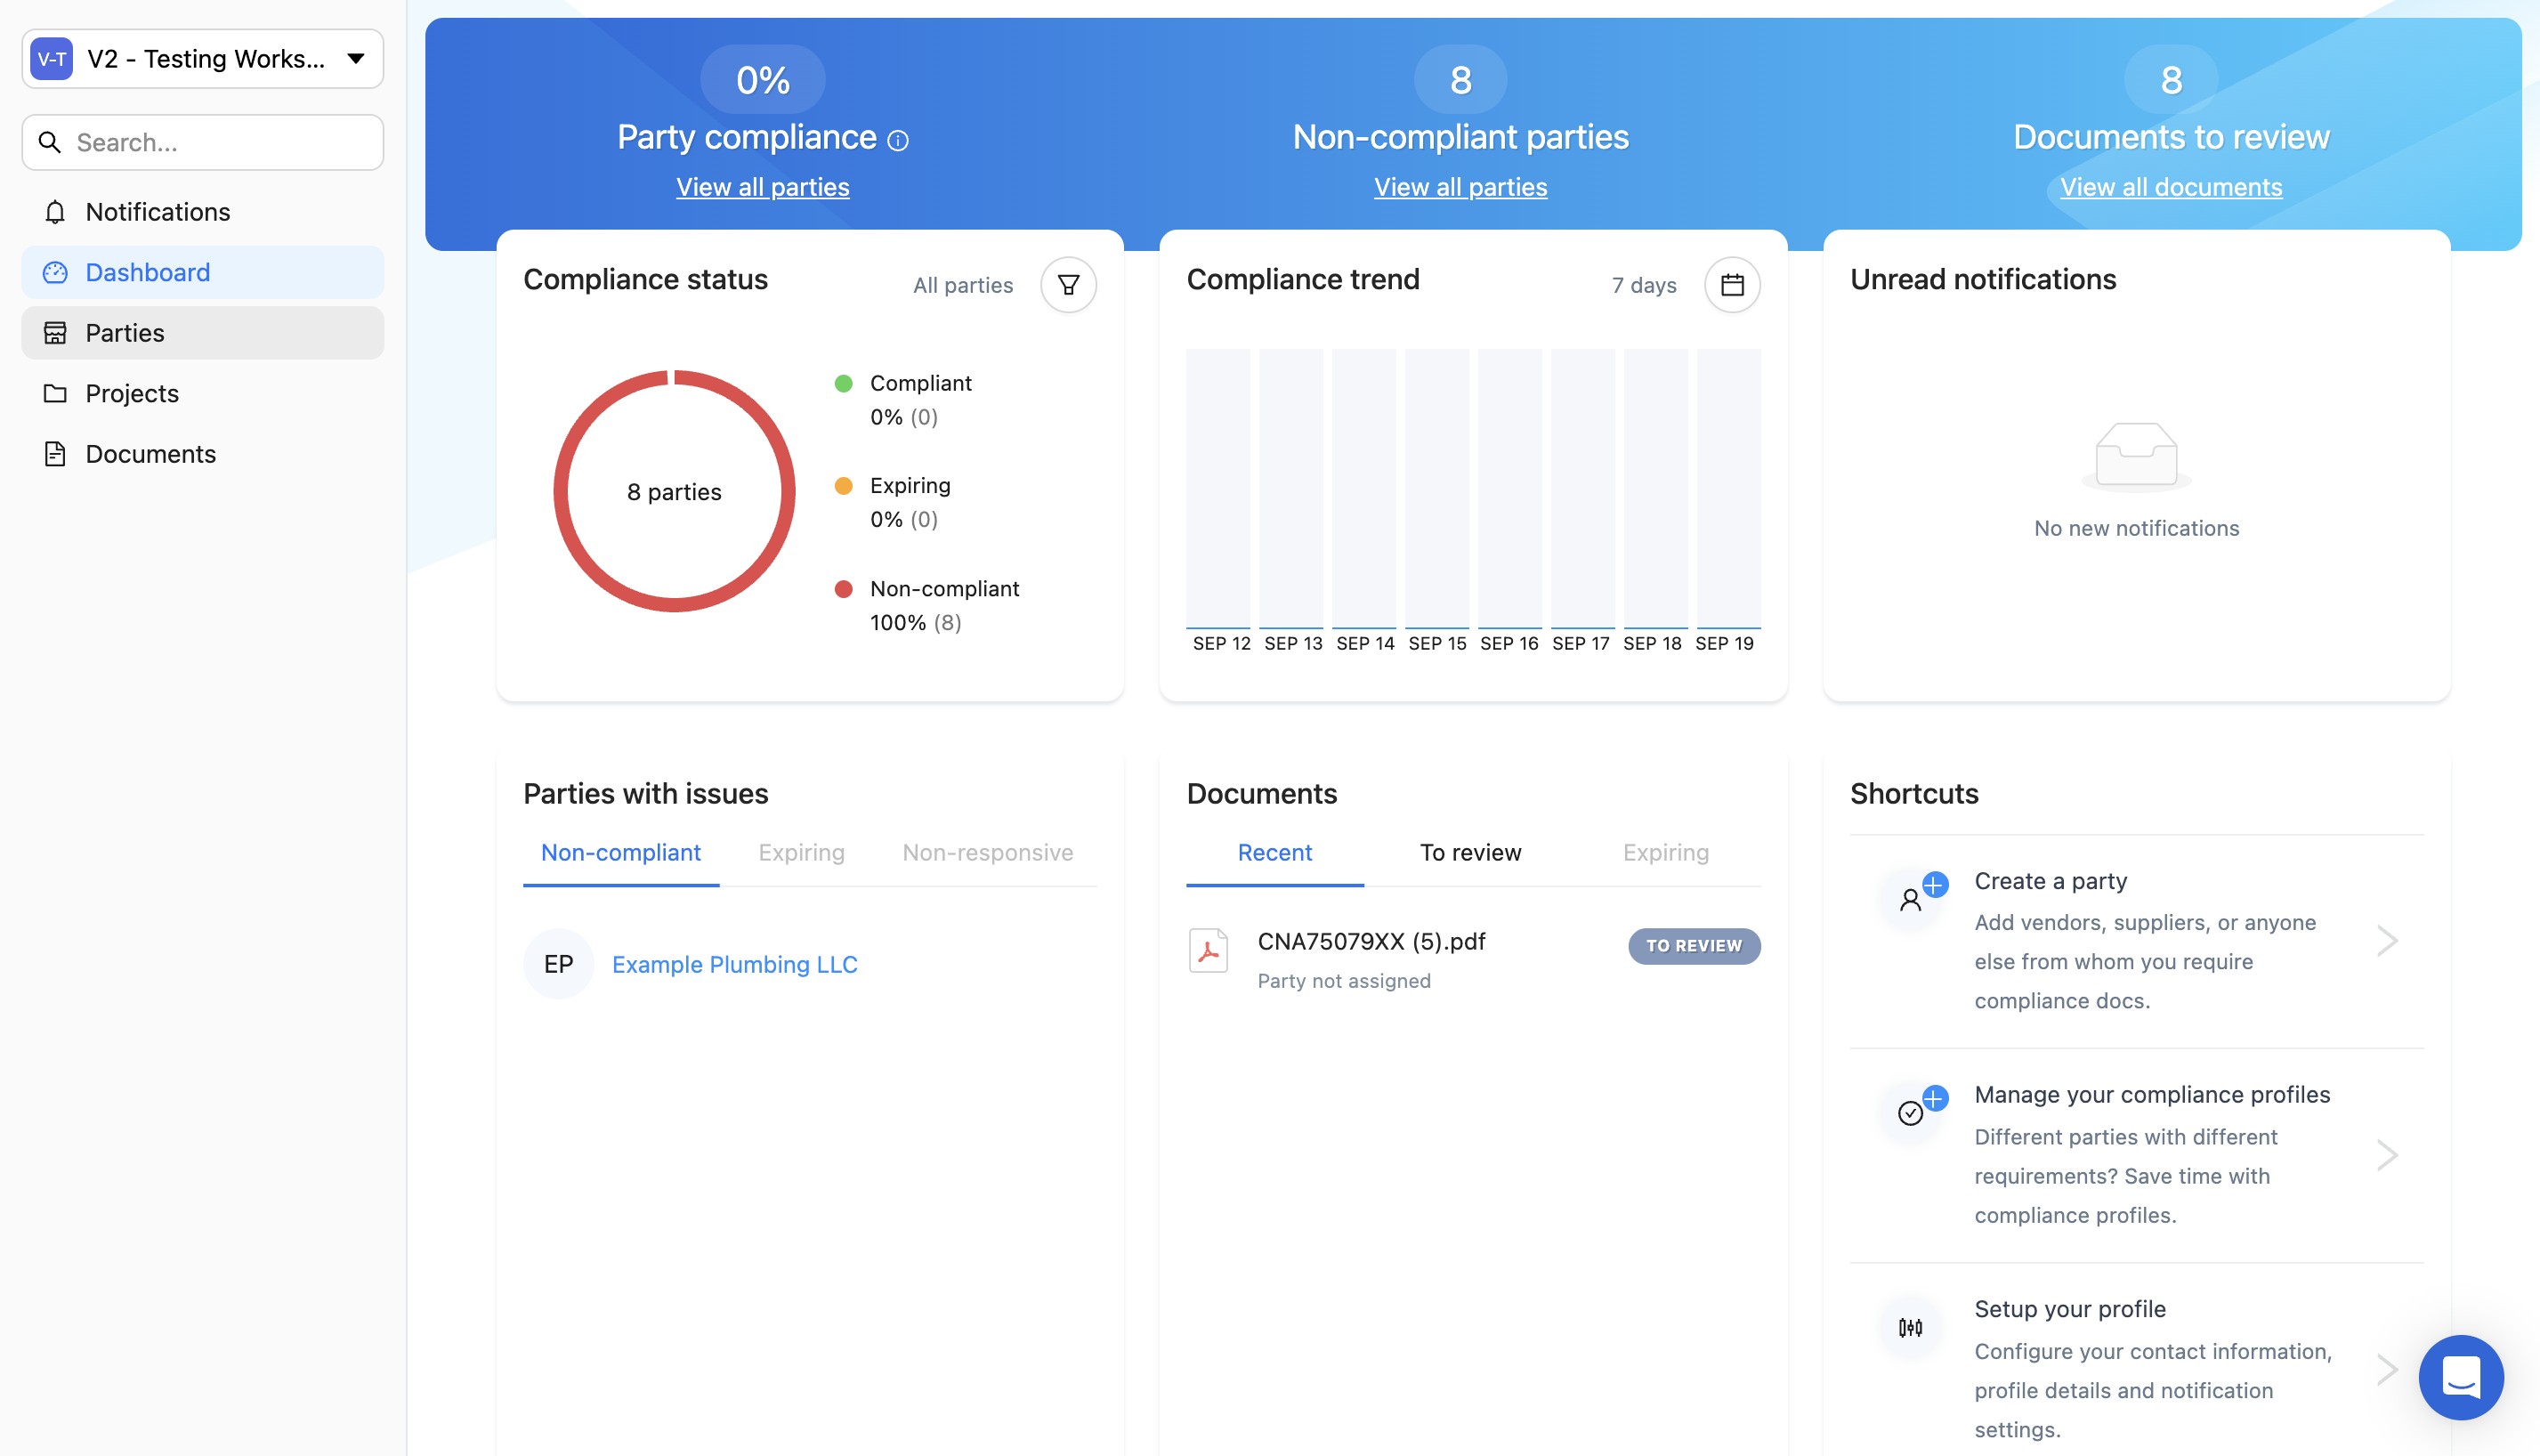Click the Party compliance info icon
Image resolution: width=2540 pixels, height=1456 pixels.
pos(898,141)
